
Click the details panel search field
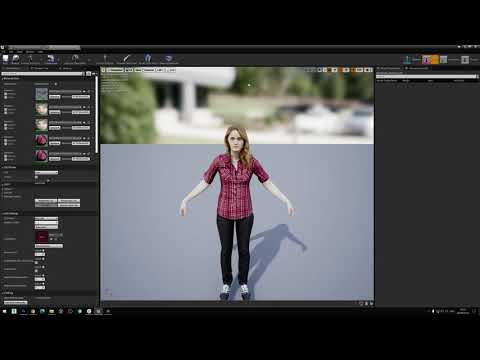[x=43, y=73]
